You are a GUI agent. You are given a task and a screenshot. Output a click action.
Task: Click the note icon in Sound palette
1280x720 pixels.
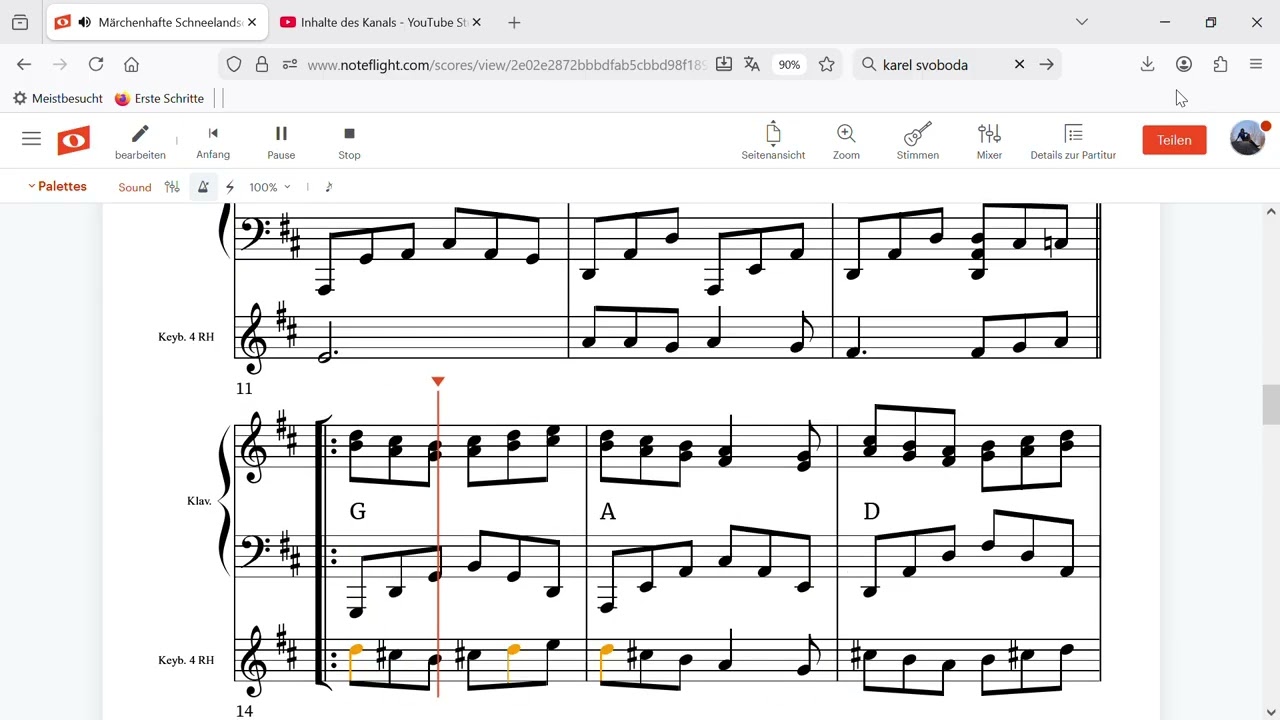click(x=329, y=187)
